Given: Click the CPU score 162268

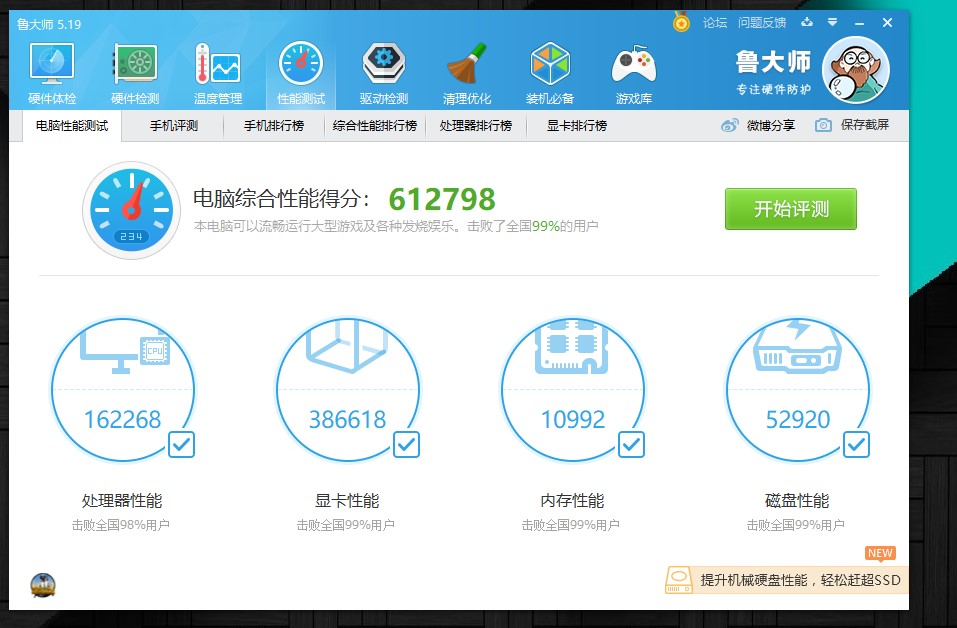Looking at the screenshot, I should (x=123, y=419).
